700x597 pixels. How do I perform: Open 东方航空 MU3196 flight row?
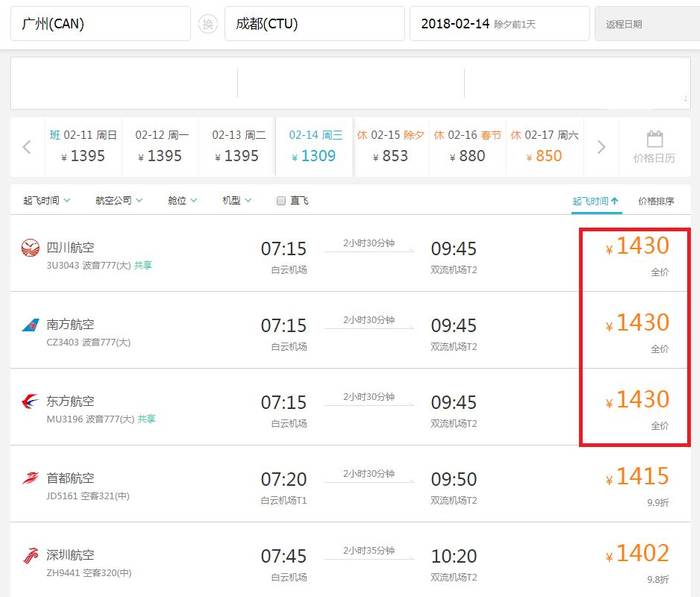pyautogui.click(x=350, y=407)
